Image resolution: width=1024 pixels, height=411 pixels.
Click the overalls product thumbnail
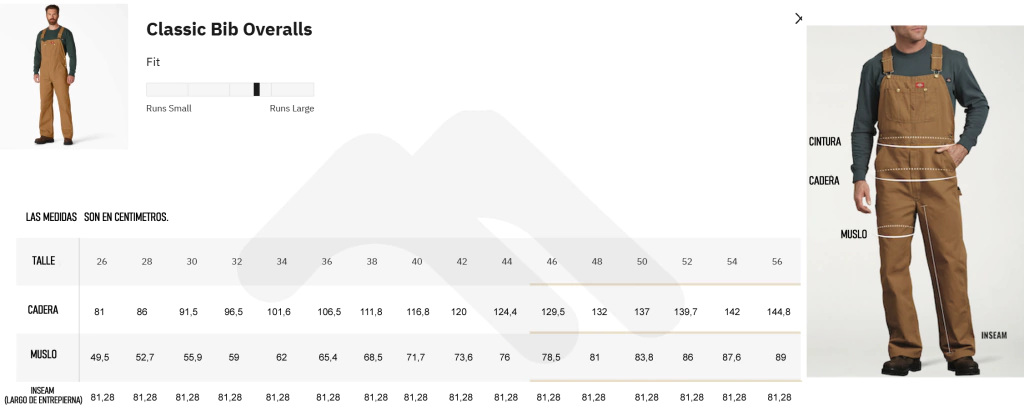click(x=64, y=76)
